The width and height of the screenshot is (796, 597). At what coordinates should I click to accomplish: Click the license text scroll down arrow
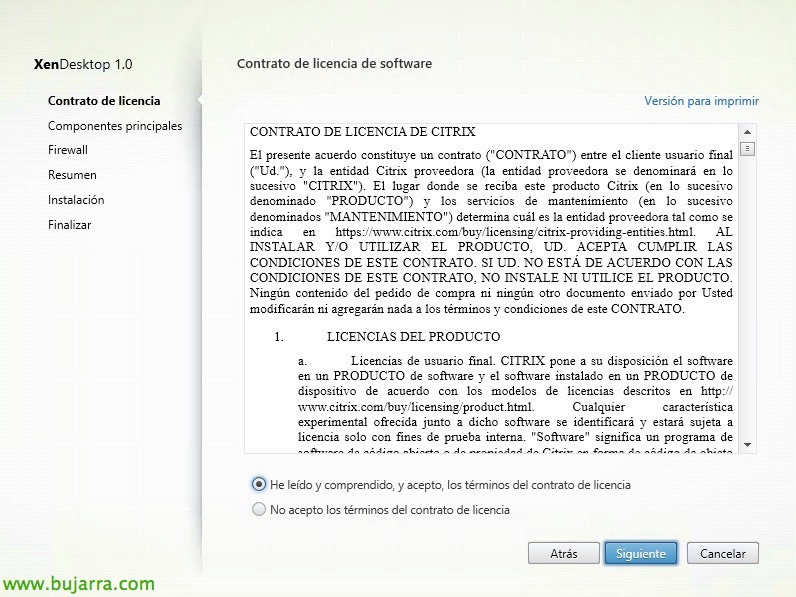(x=747, y=445)
